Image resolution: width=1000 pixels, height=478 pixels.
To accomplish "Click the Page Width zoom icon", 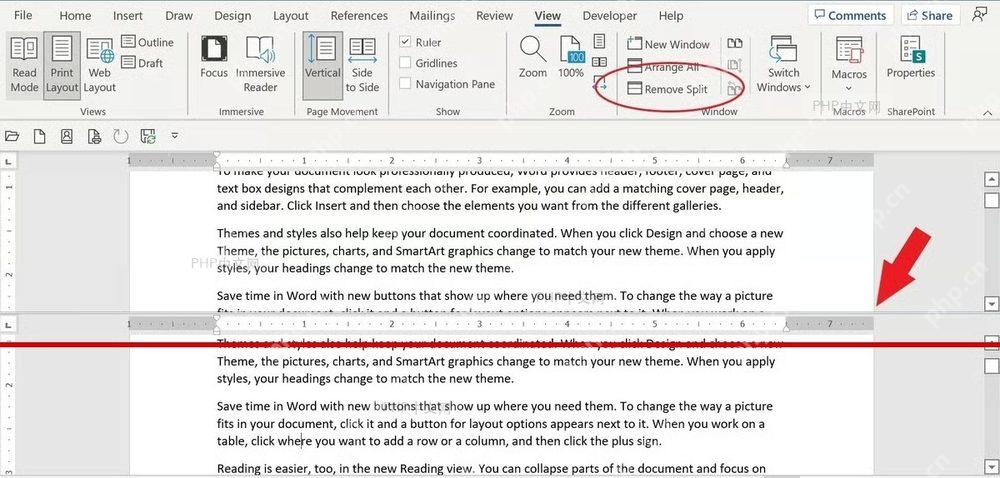I will 599,82.
